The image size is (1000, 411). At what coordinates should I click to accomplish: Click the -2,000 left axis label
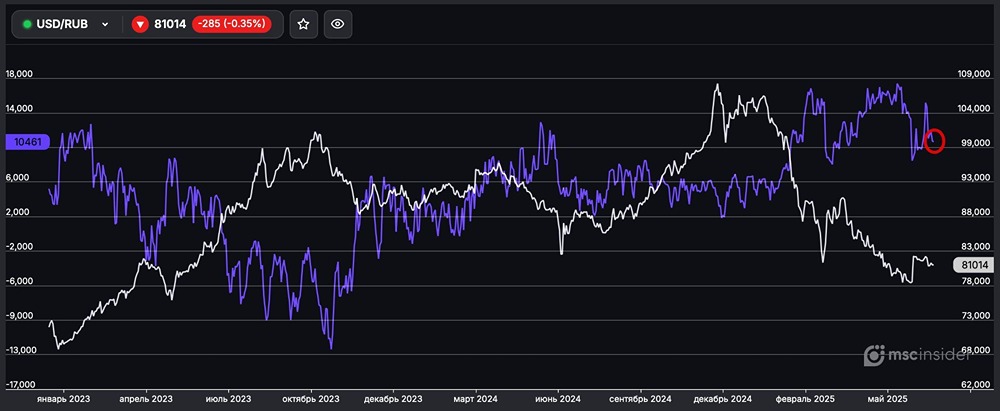[x=18, y=247]
